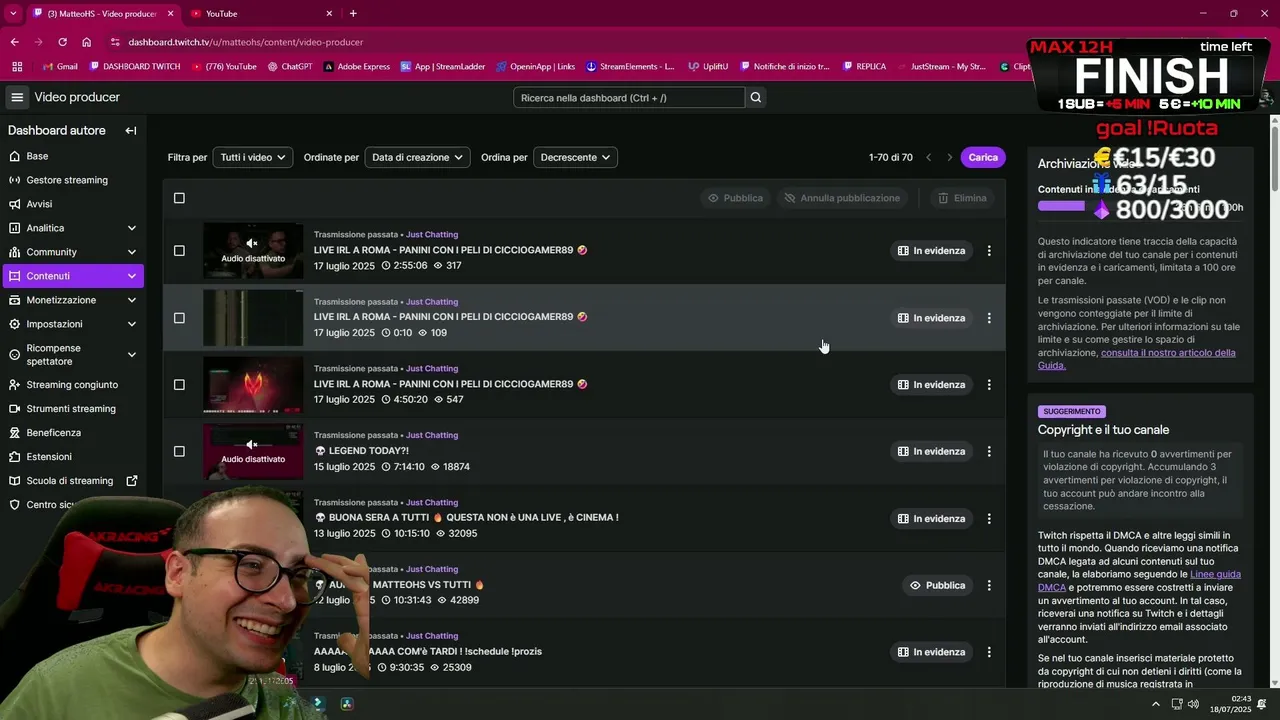Click the Ricerca nella dashboard search field
Screen dimensions: 1280x720
pyautogui.click(x=629, y=98)
